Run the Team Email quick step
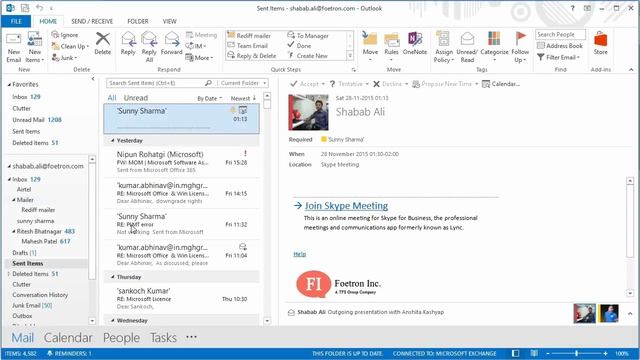Image resolution: width=640 pixels, height=360 pixels. (247, 46)
